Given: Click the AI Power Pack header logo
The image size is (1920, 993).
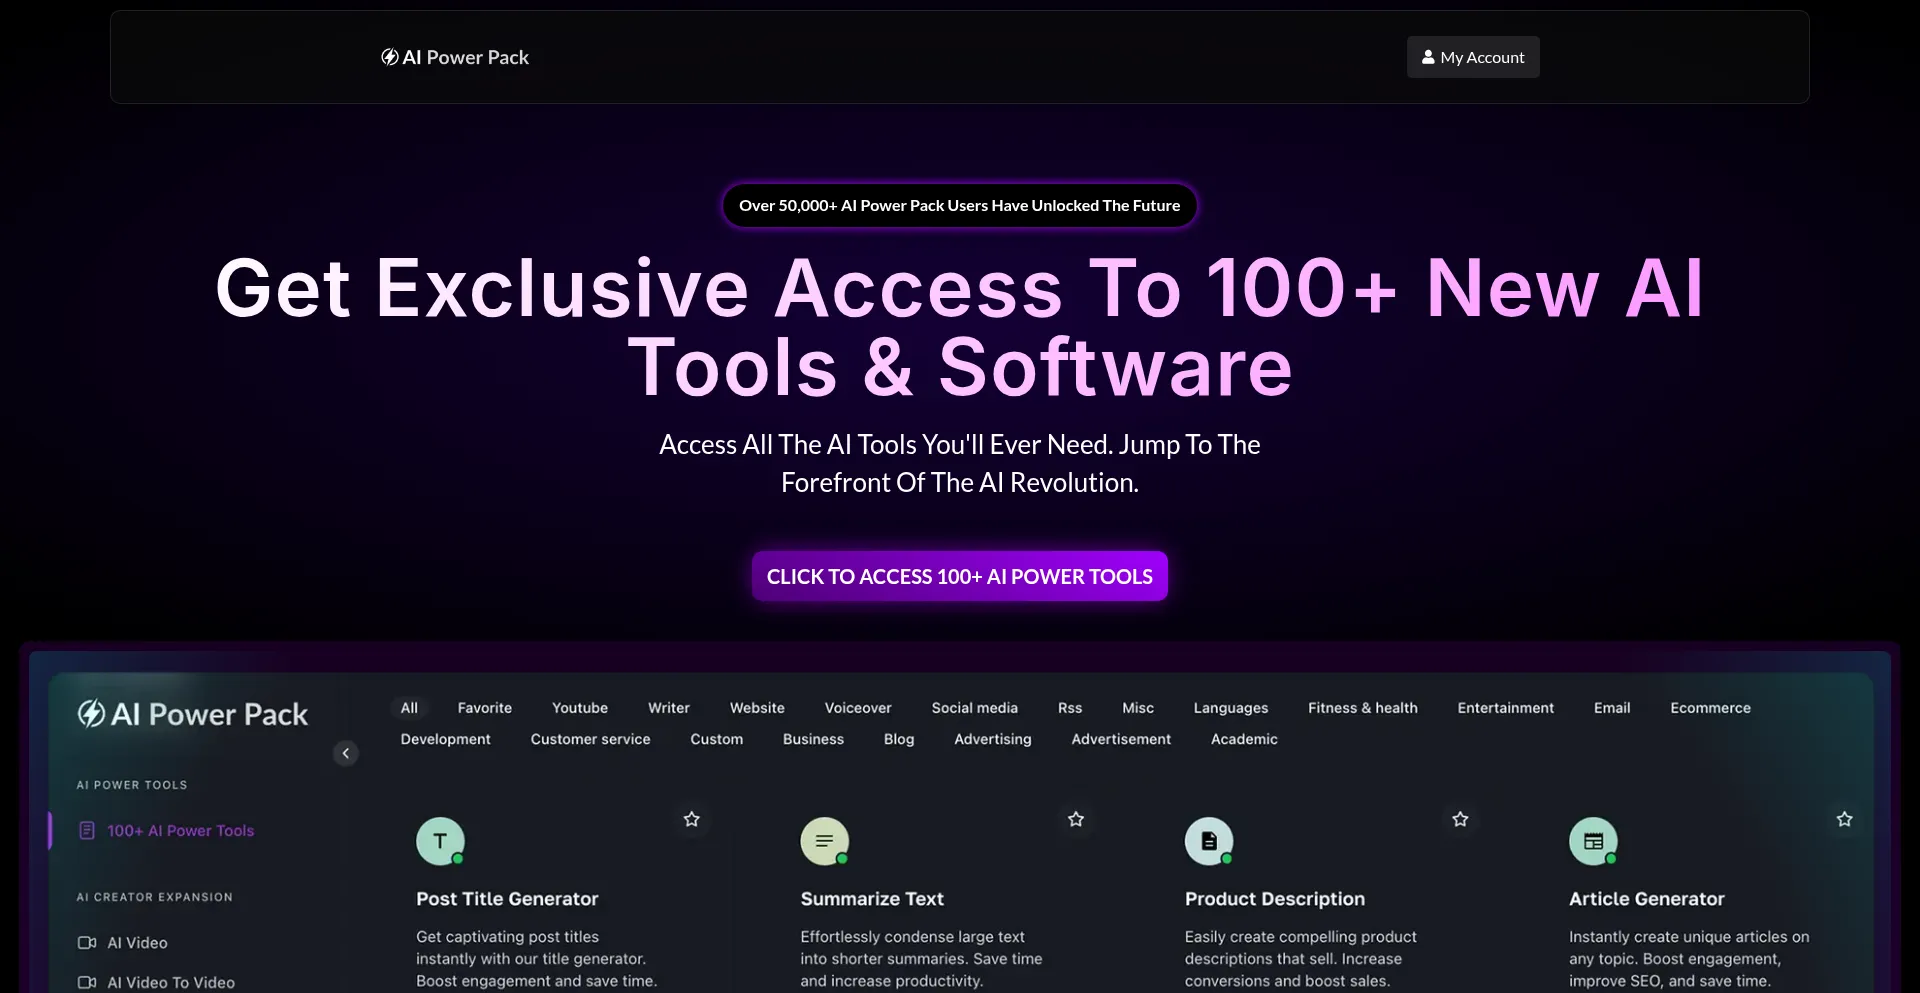Looking at the screenshot, I should click(x=455, y=57).
